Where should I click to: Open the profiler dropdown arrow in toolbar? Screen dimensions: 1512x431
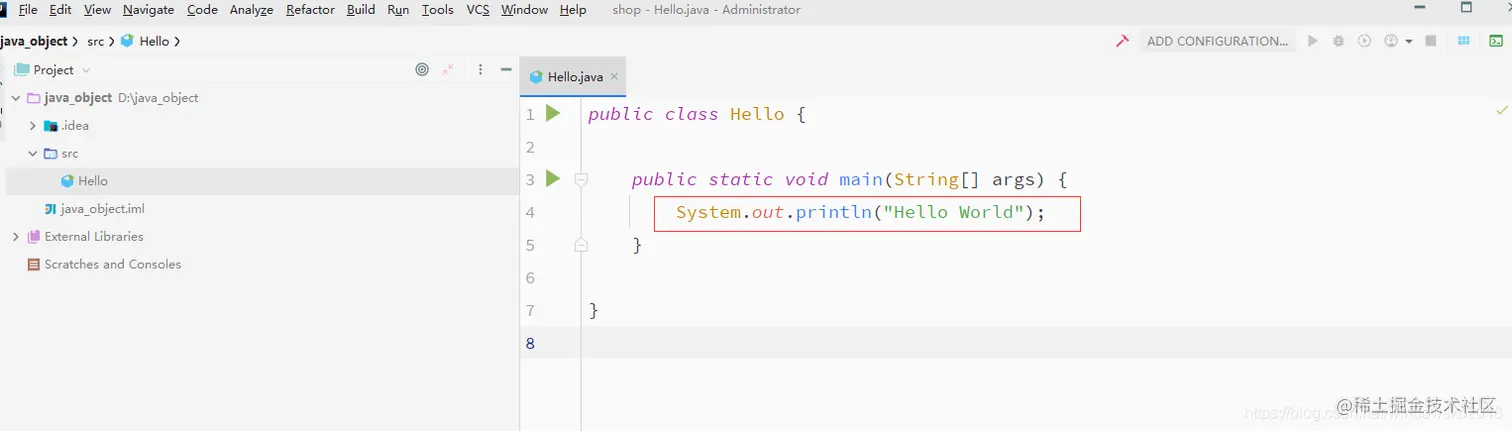click(1409, 41)
